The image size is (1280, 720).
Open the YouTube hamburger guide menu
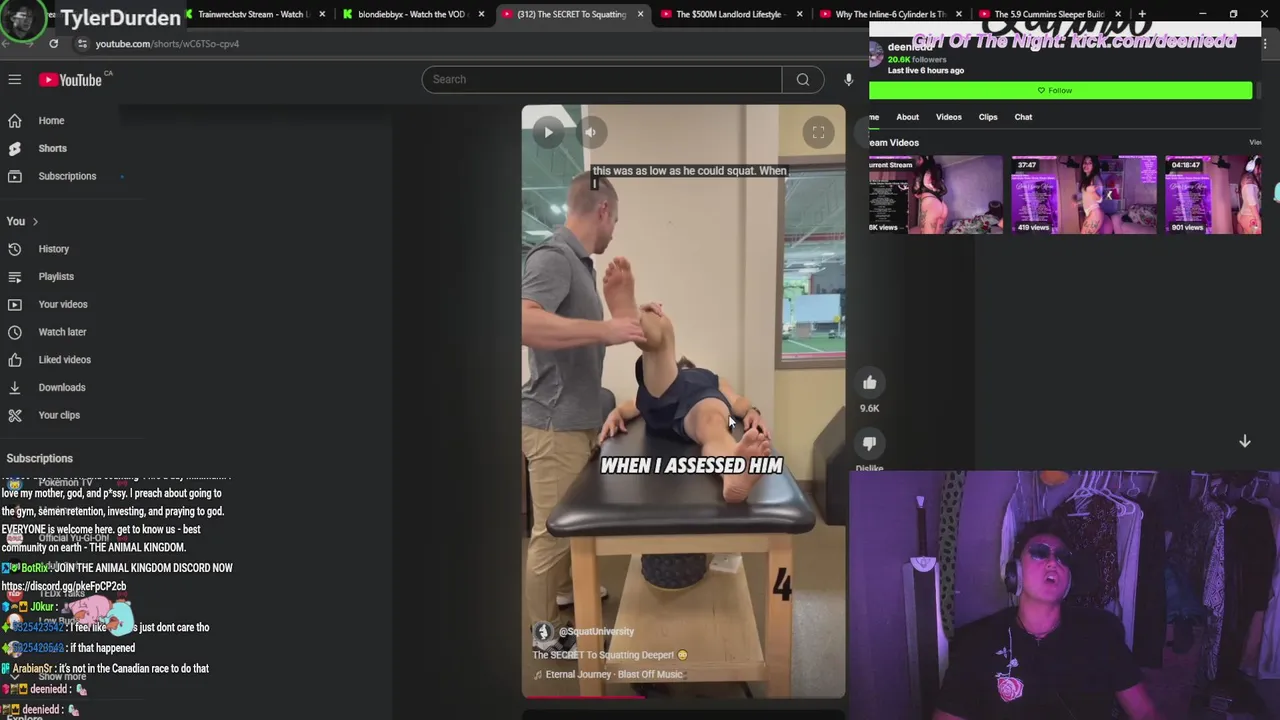pyautogui.click(x=15, y=79)
